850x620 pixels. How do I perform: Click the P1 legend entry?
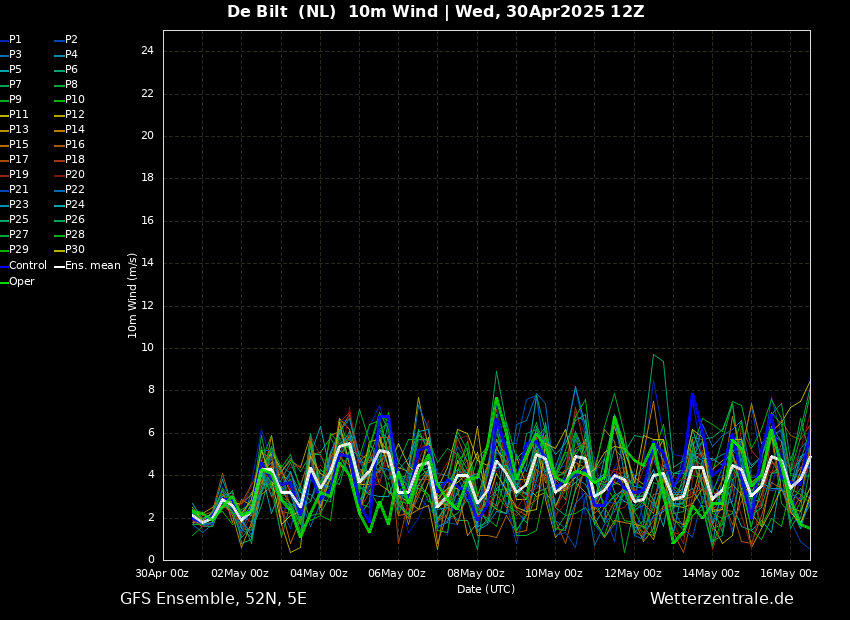15,40
